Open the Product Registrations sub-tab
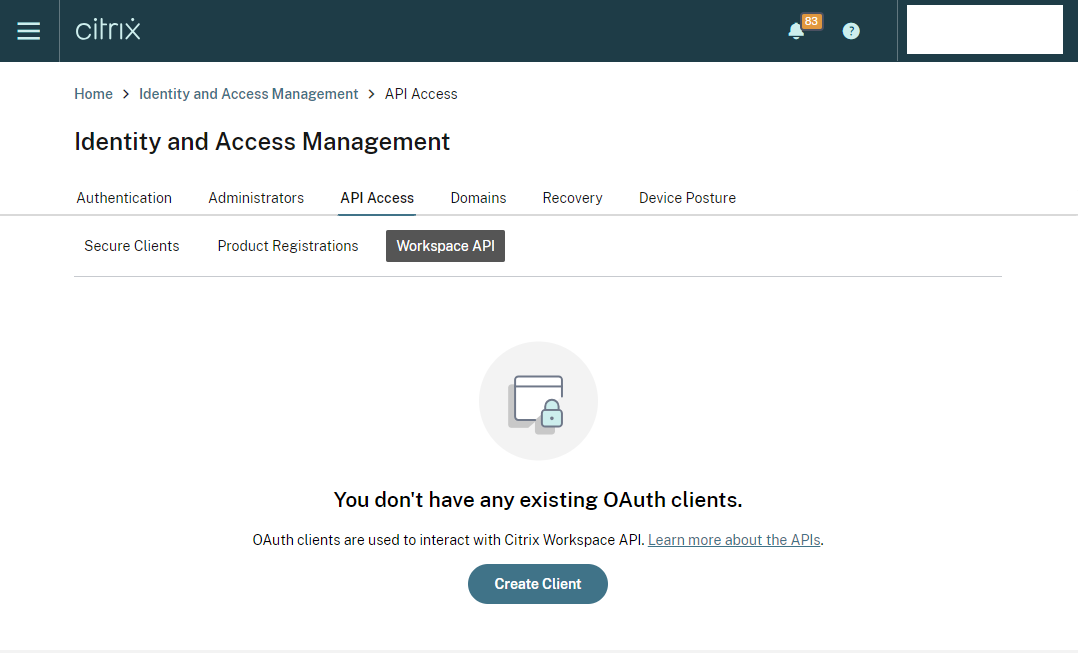This screenshot has width=1078, height=653. click(x=288, y=246)
